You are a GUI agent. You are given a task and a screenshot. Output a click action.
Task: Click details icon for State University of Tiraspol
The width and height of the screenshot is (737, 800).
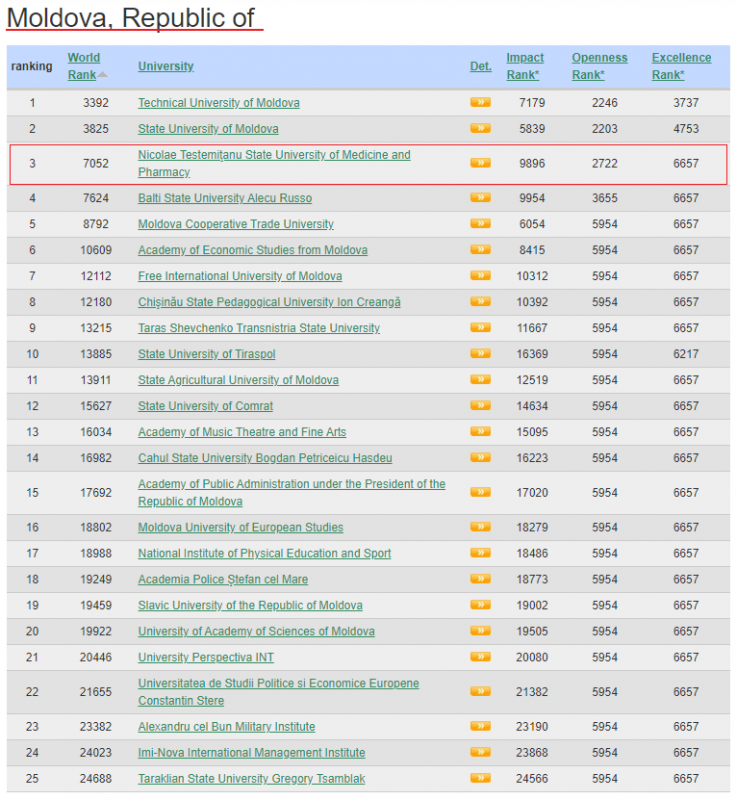[x=480, y=354]
